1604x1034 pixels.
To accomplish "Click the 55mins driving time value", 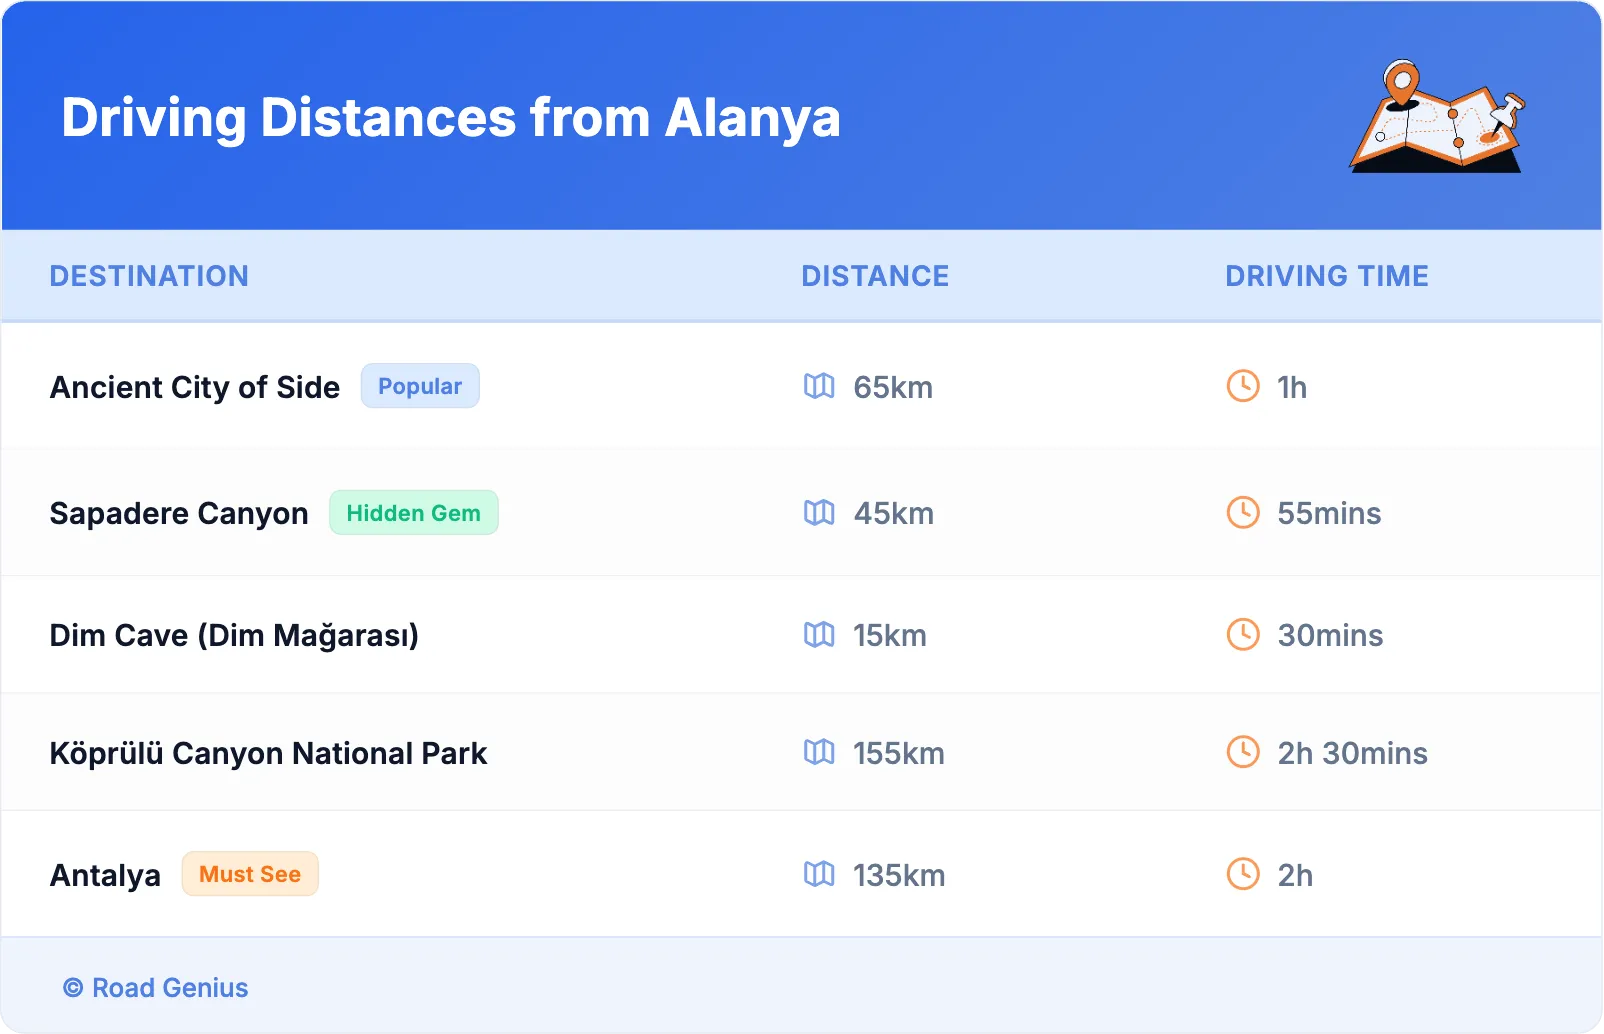I will click(x=1329, y=514).
